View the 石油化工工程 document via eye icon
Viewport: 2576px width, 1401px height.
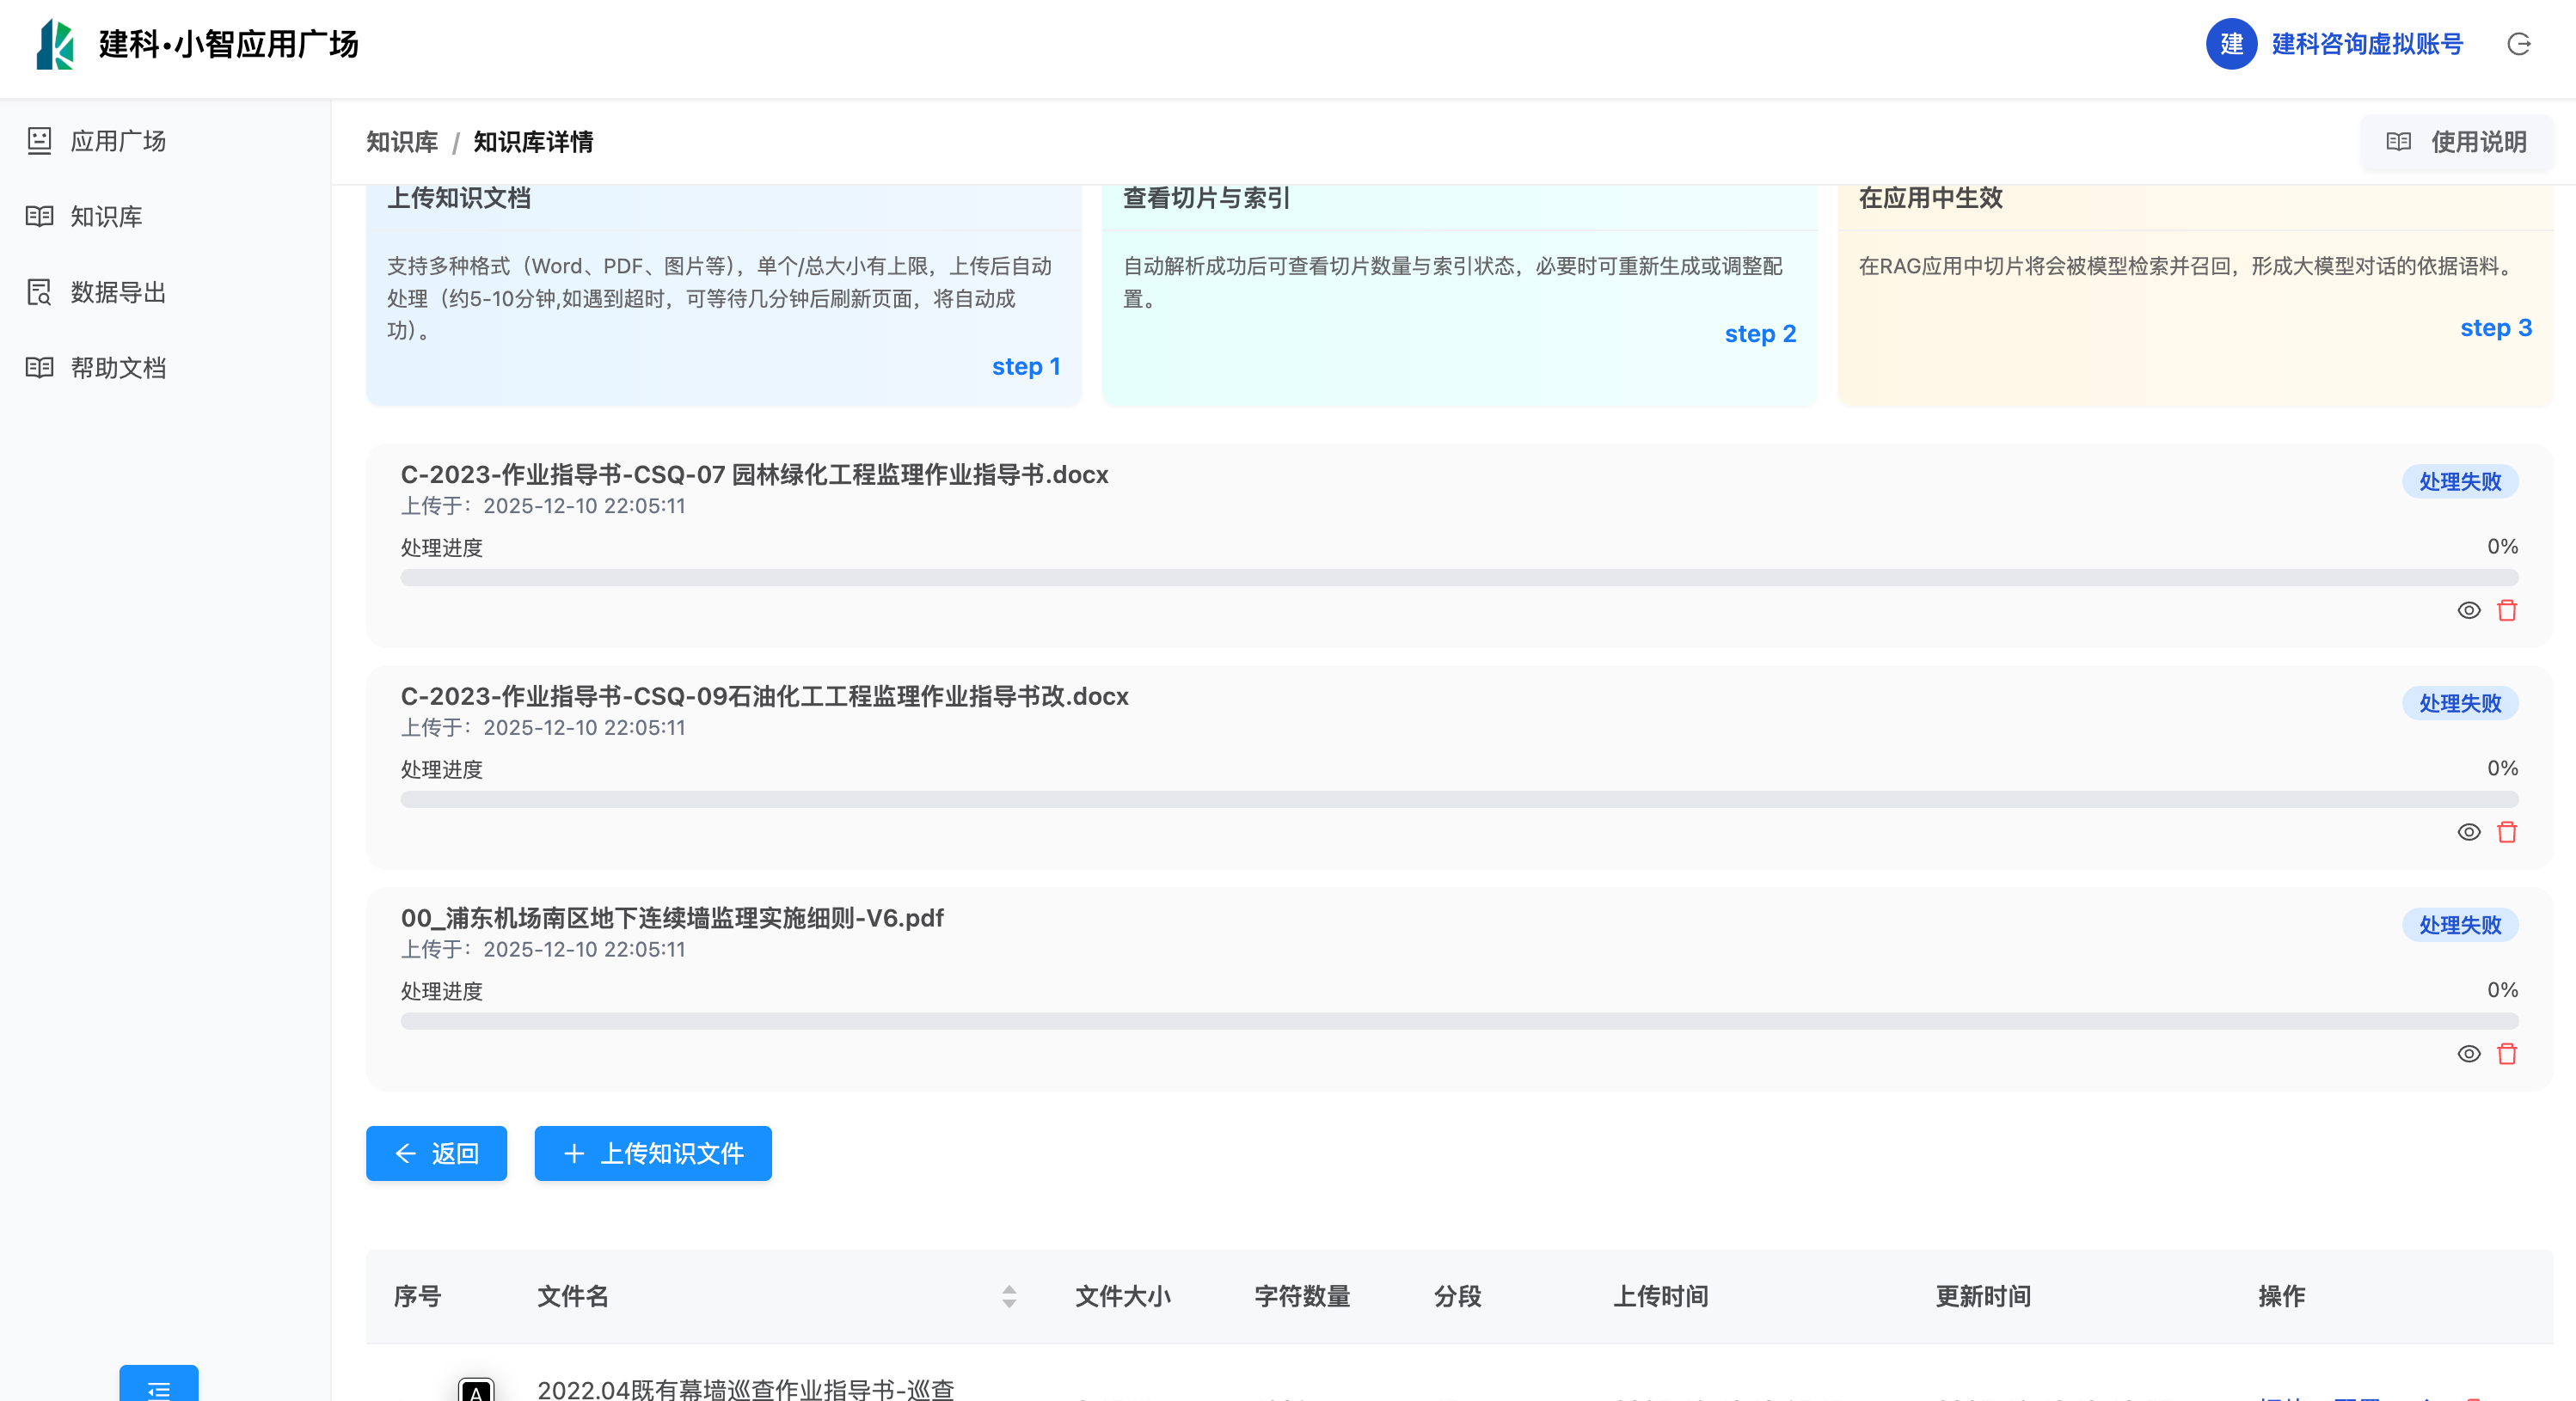point(2468,832)
